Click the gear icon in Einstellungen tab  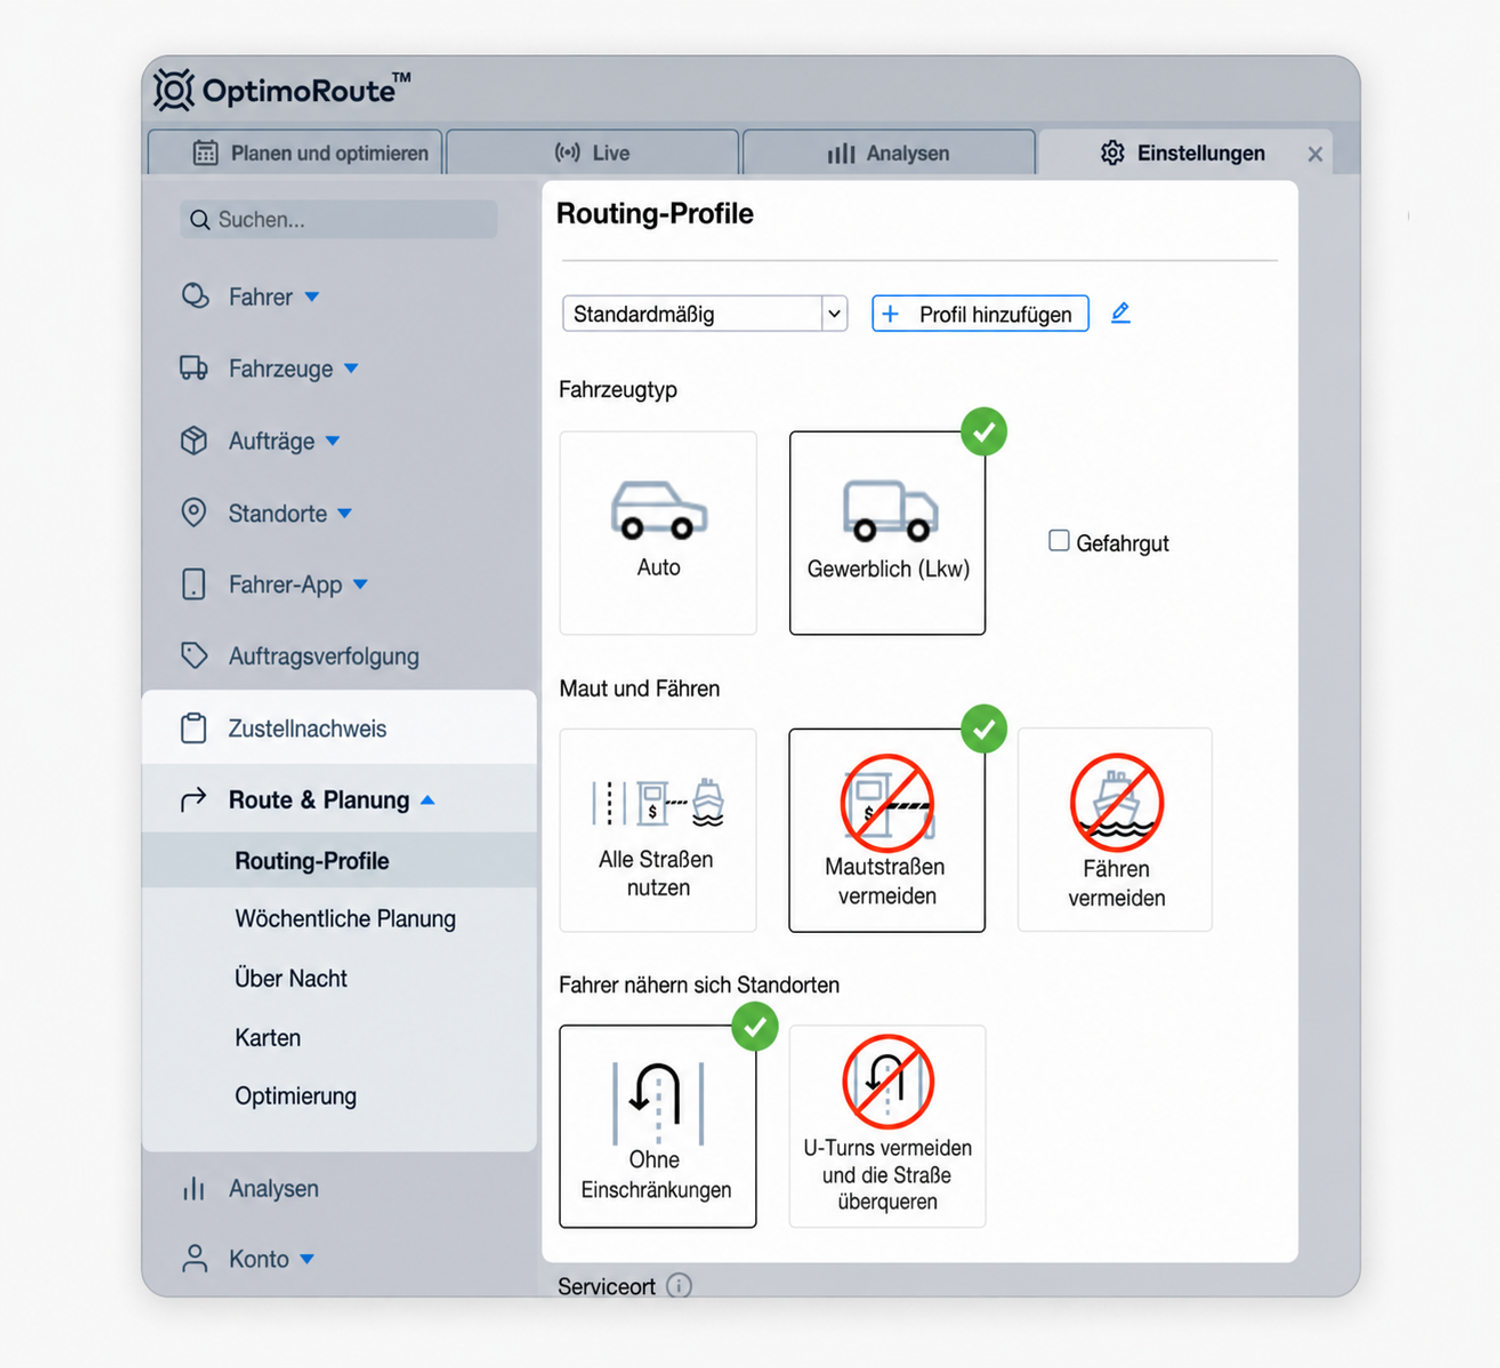(x=1113, y=153)
